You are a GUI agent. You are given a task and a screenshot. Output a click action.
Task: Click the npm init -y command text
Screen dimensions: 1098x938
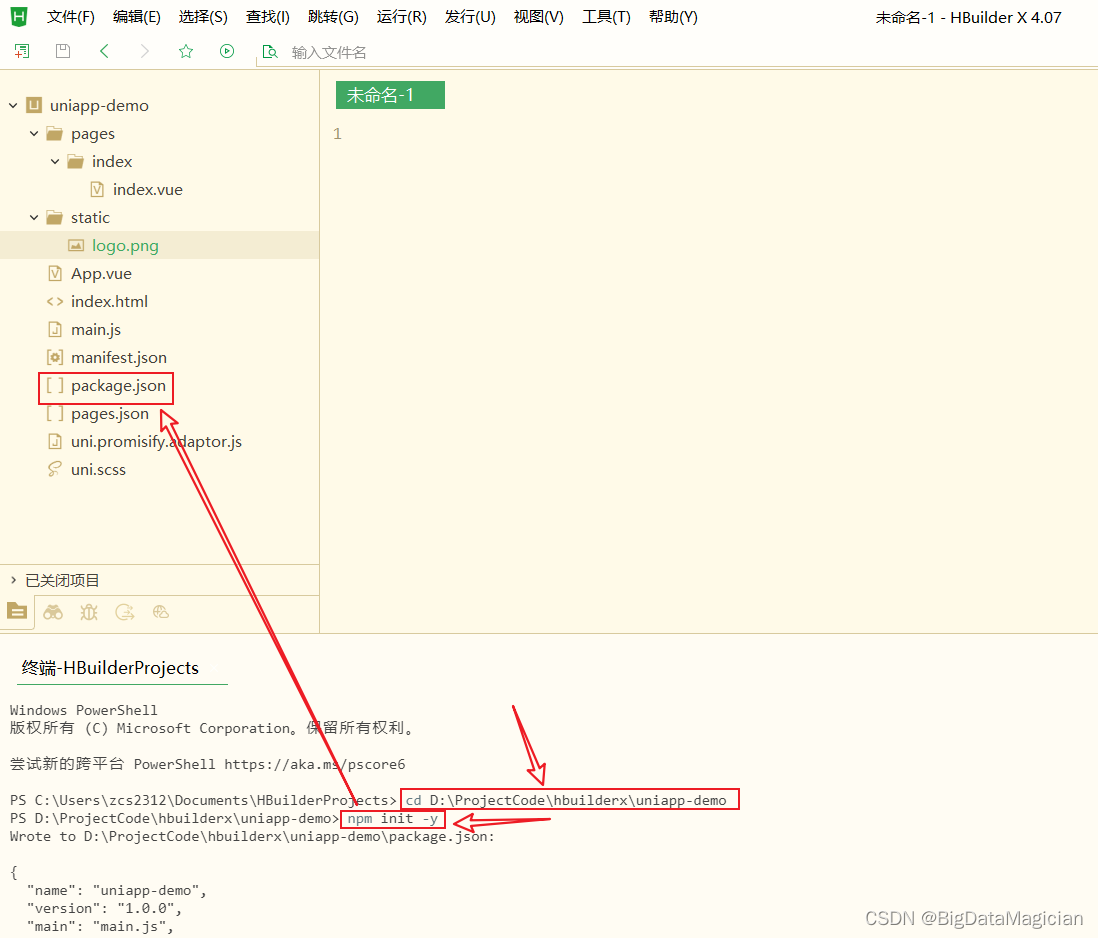[x=393, y=818]
